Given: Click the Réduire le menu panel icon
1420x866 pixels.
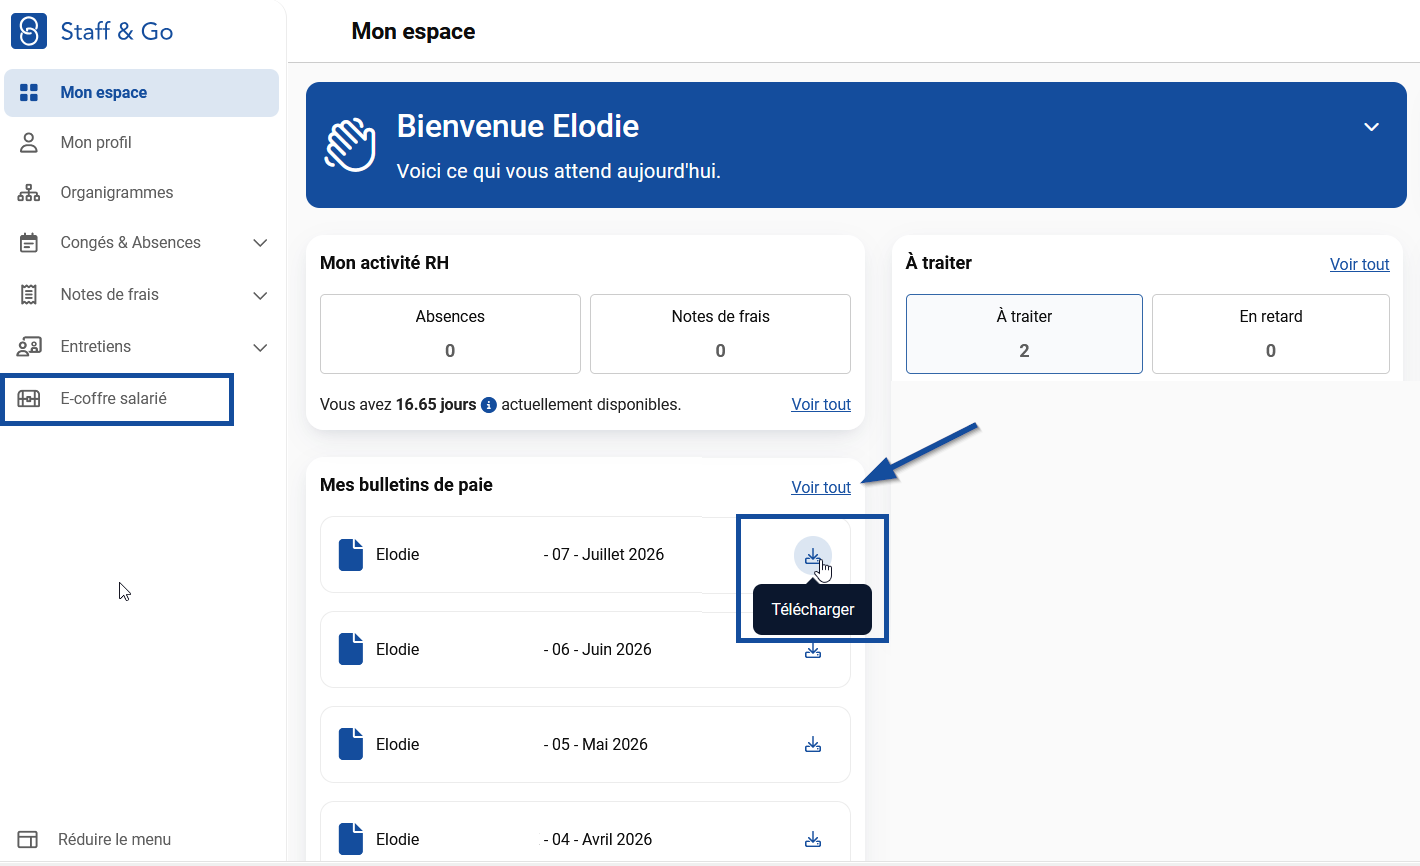Looking at the screenshot, I should pos(27,840).
